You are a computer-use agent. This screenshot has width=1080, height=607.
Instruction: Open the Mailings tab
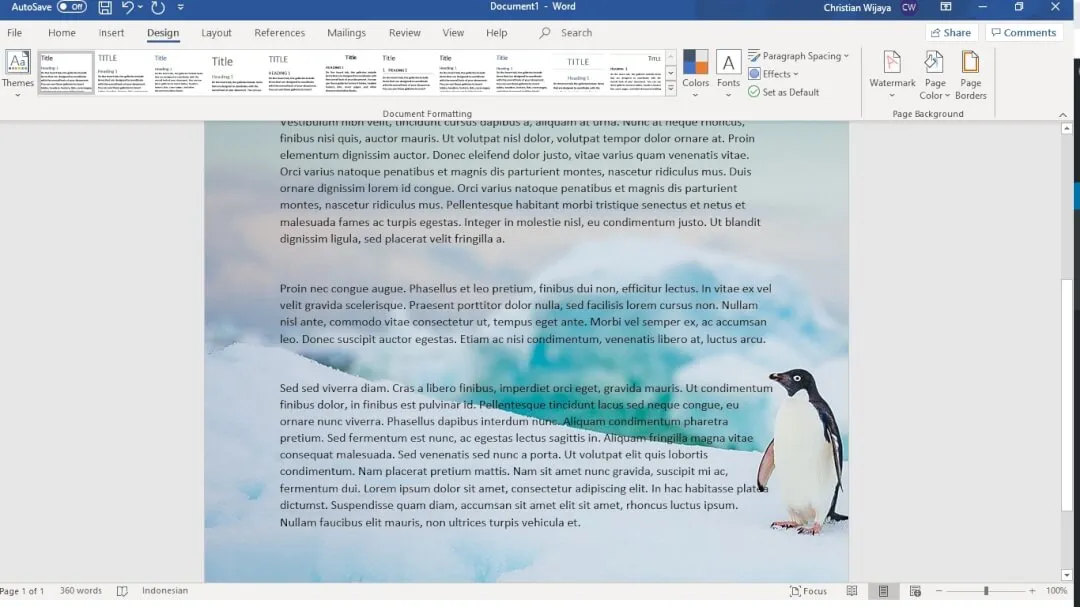(x=346, y=32)
